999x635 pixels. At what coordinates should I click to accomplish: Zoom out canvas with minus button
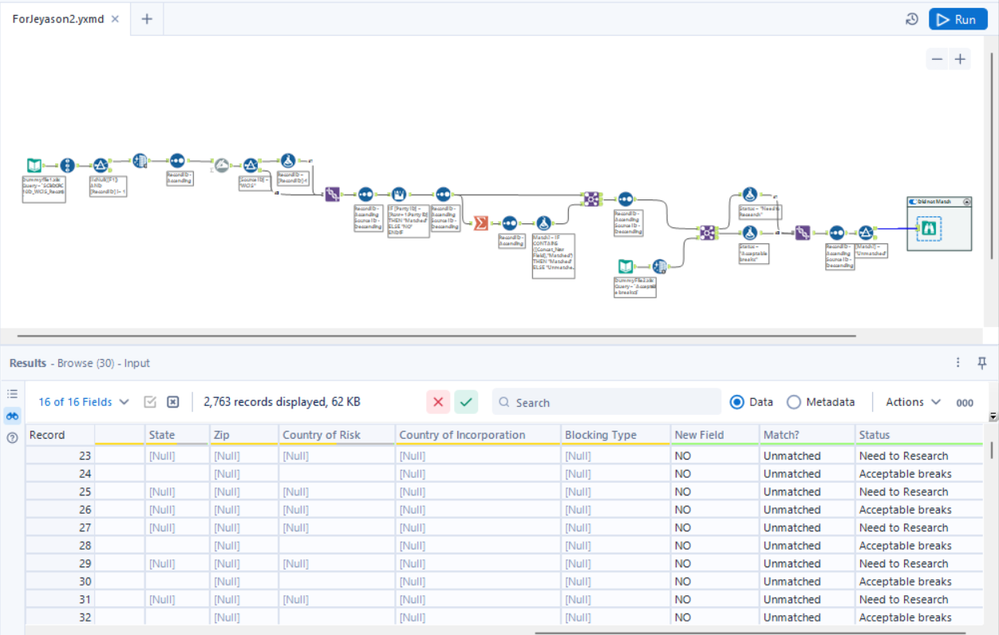click(x=937, y=59)
